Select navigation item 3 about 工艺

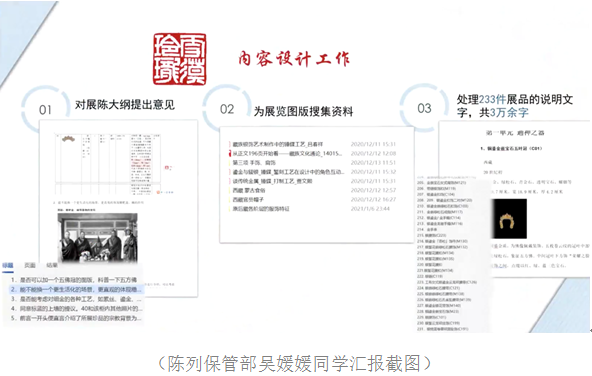click(x=76, y=299)
